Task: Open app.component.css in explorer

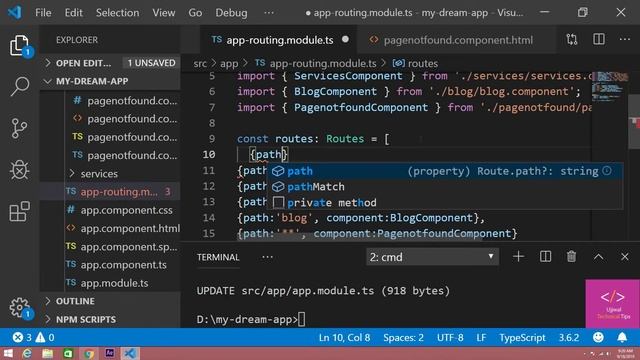Action: click(x=110, y=210)
